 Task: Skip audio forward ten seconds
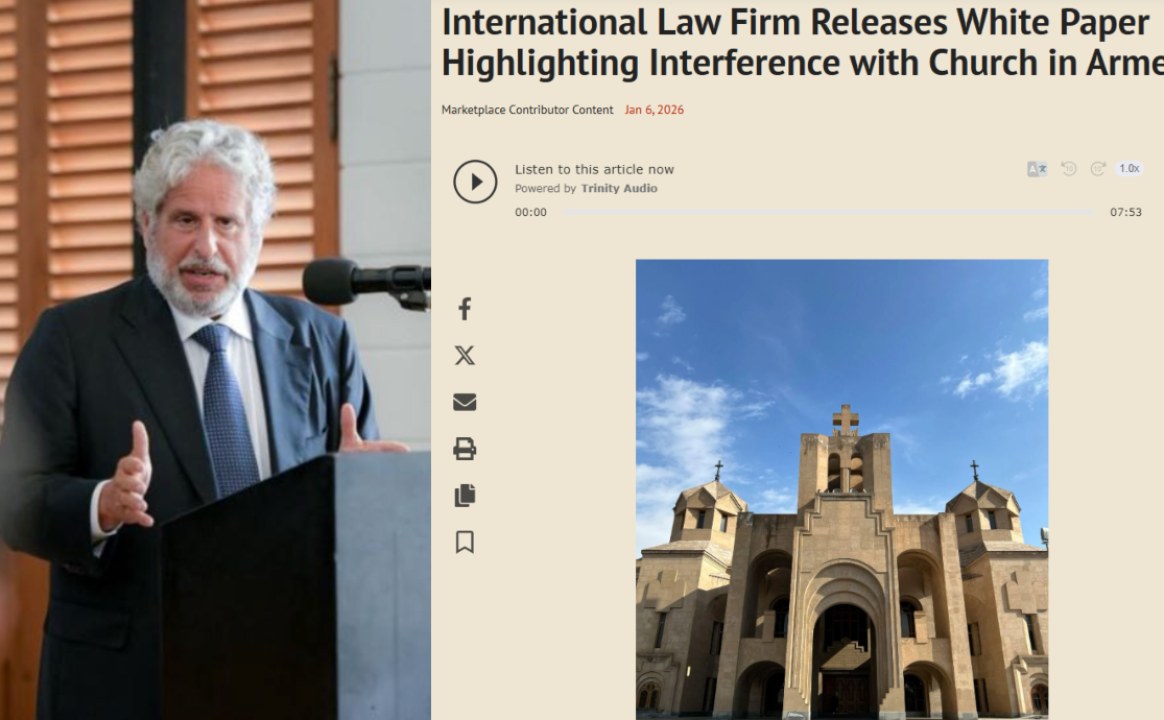click(x=1098, y=168)
